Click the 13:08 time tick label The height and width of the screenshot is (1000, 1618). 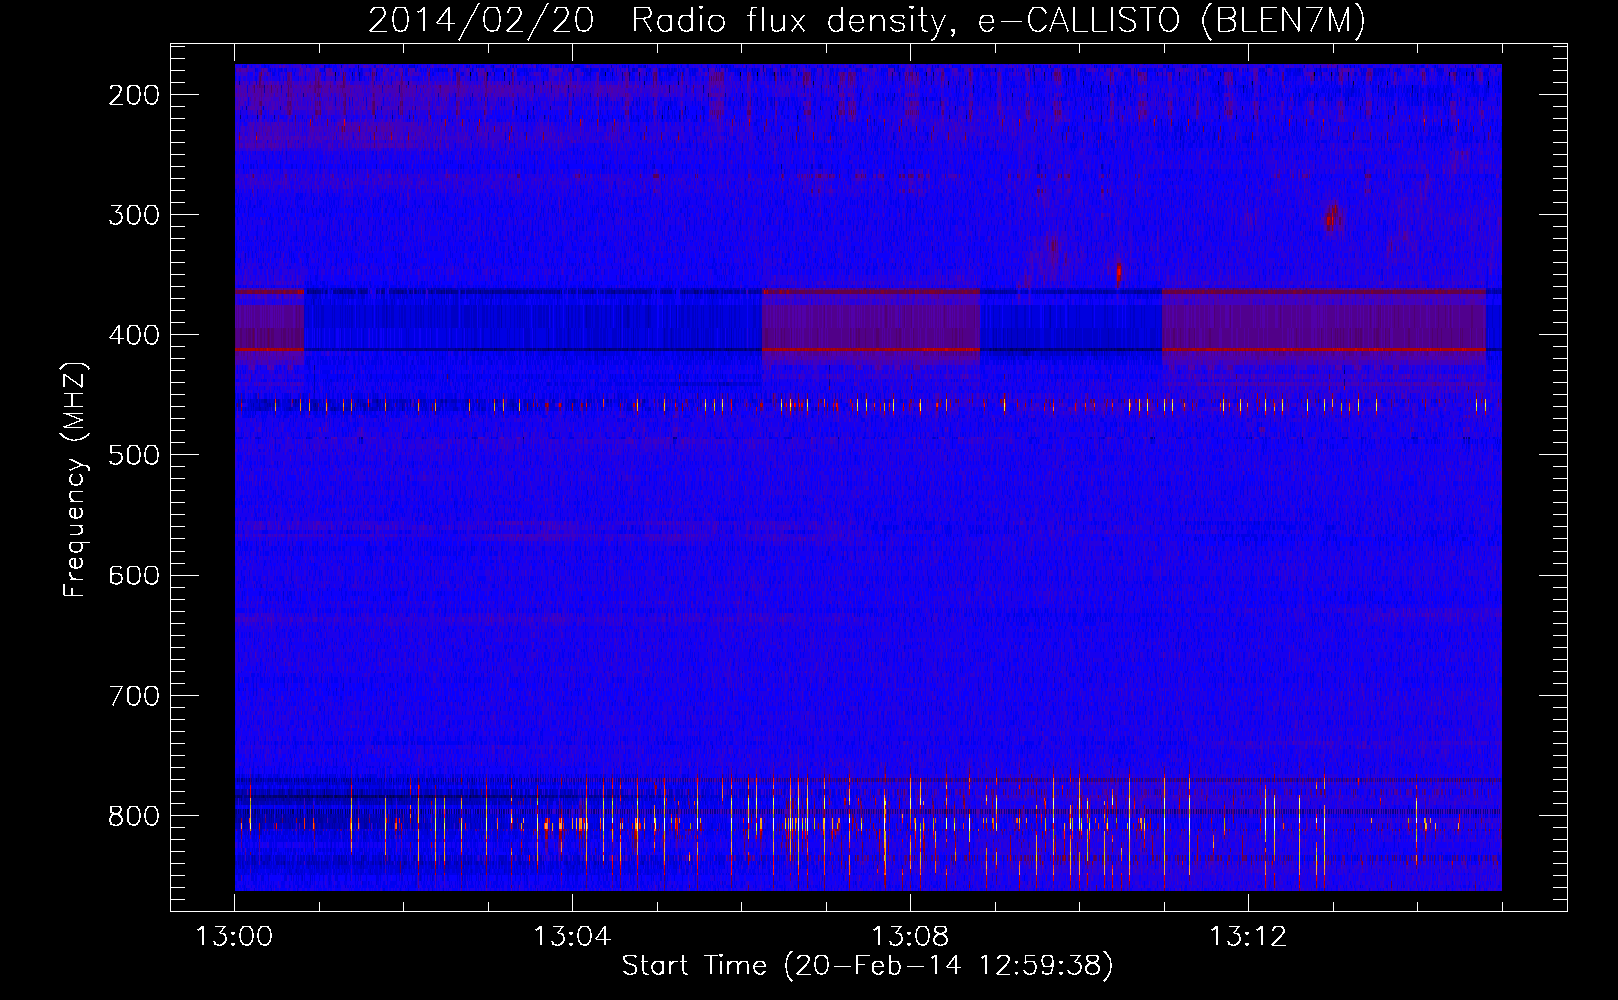(x=910, y=937)
